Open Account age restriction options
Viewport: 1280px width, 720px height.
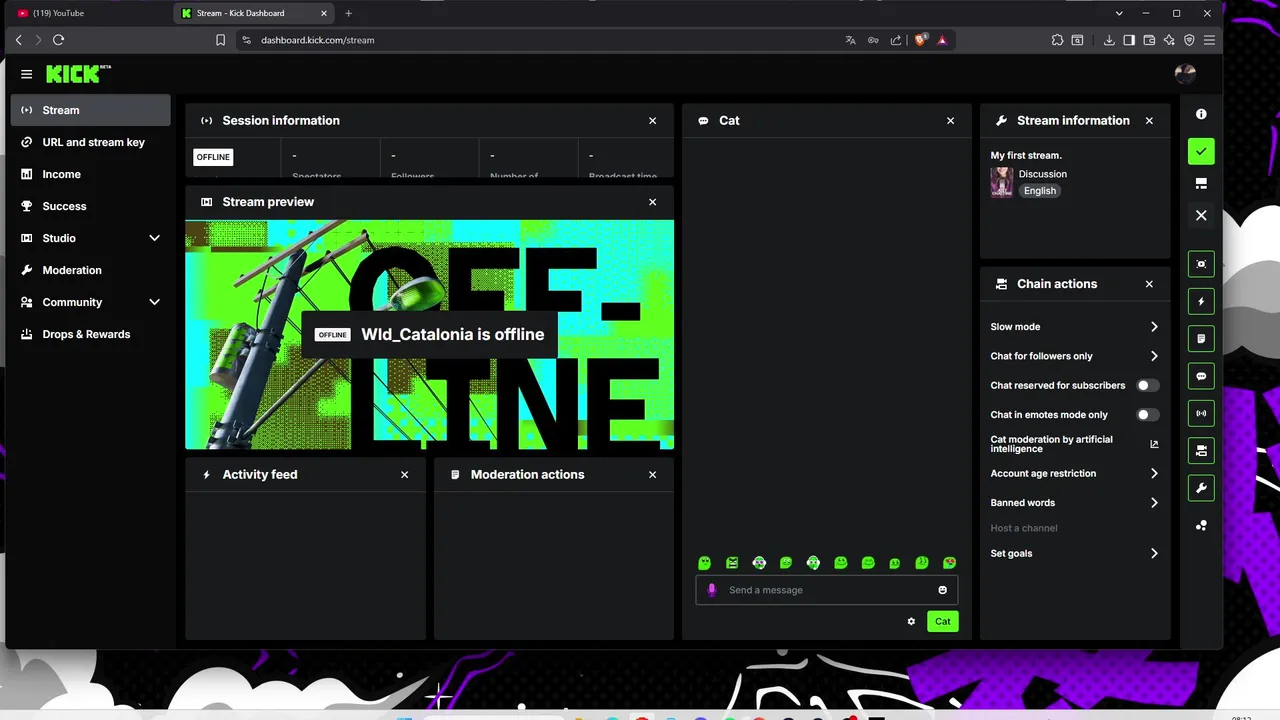tap(1074, 473)
